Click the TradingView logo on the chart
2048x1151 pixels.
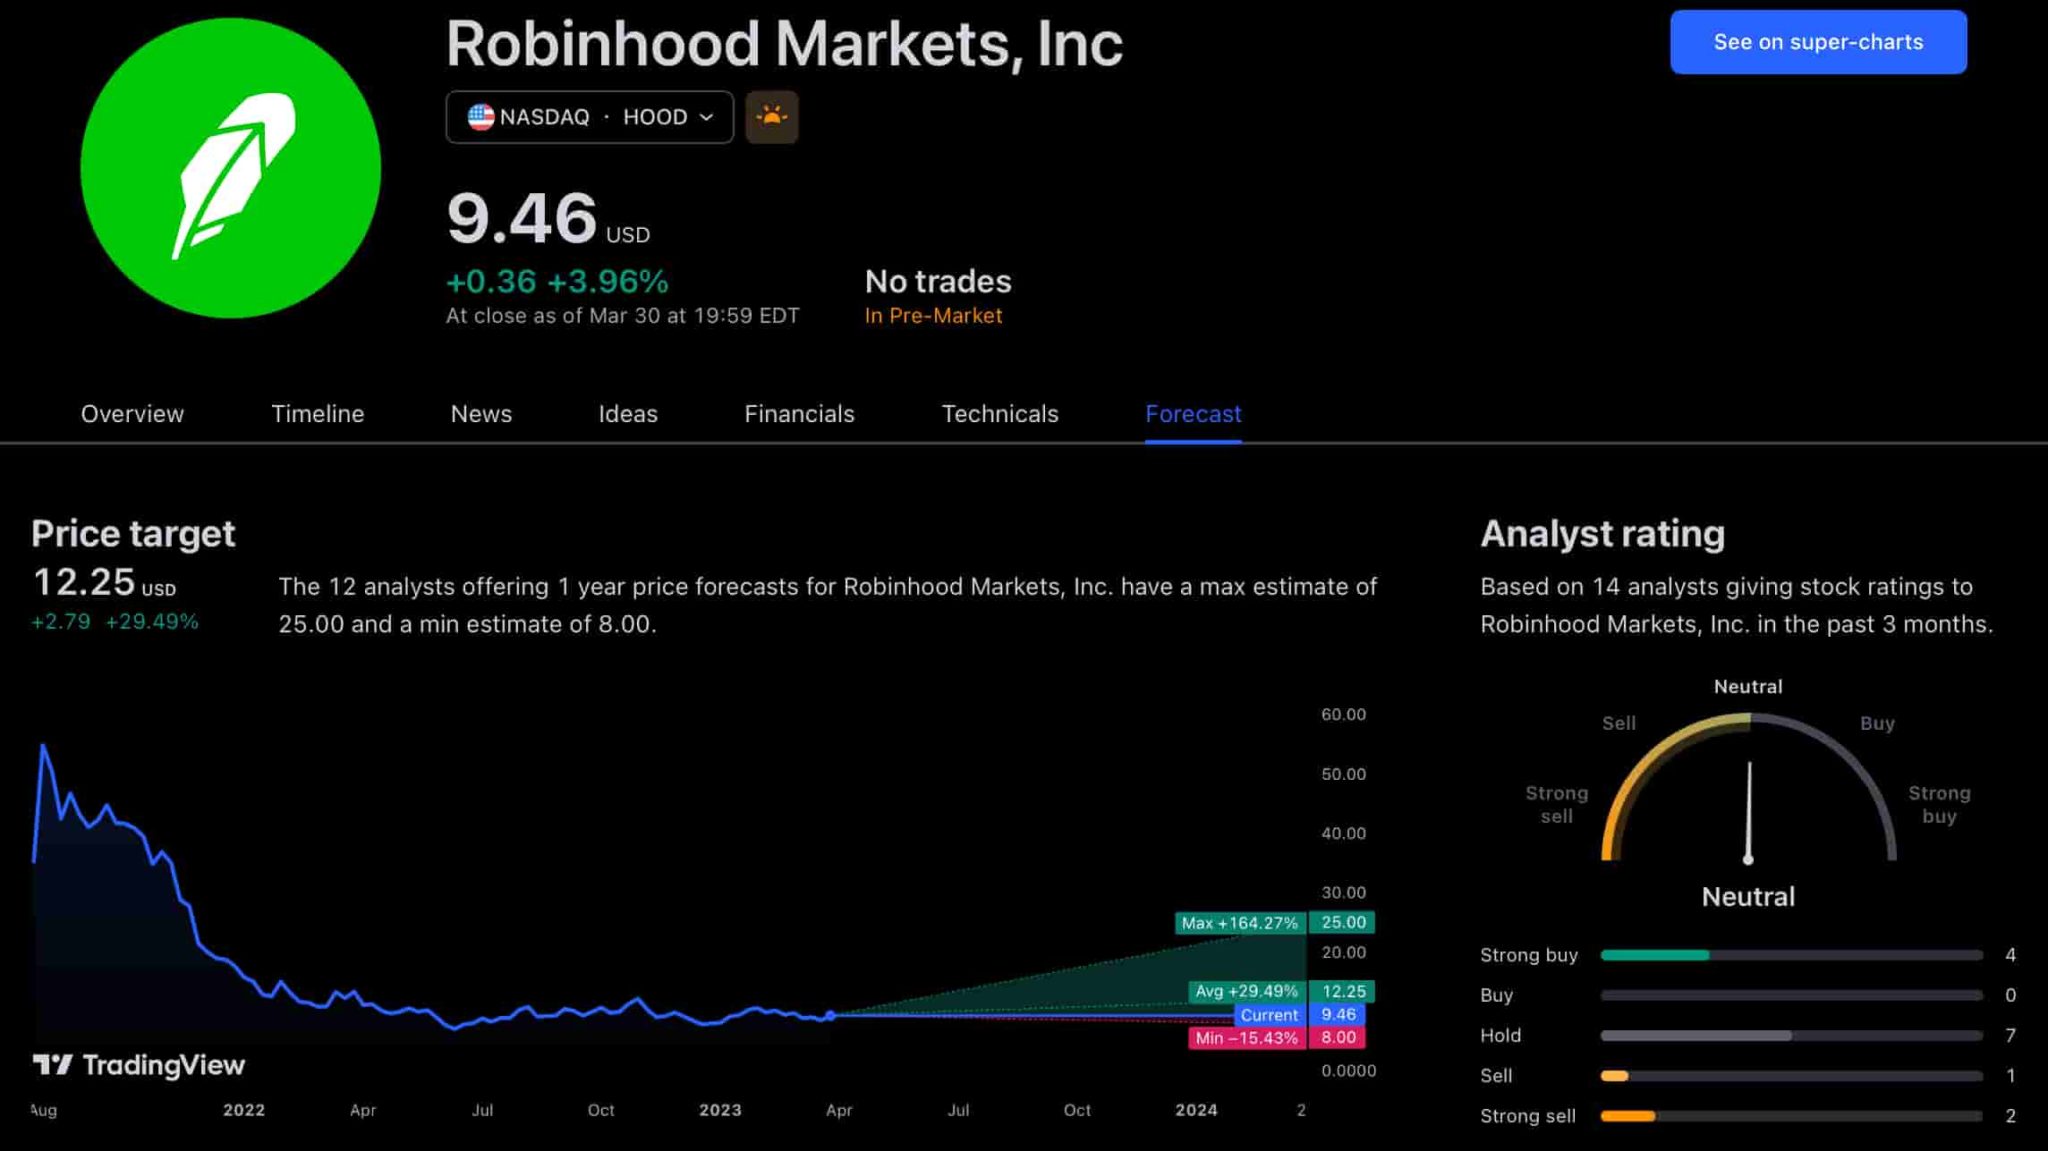click(139, 1065)
